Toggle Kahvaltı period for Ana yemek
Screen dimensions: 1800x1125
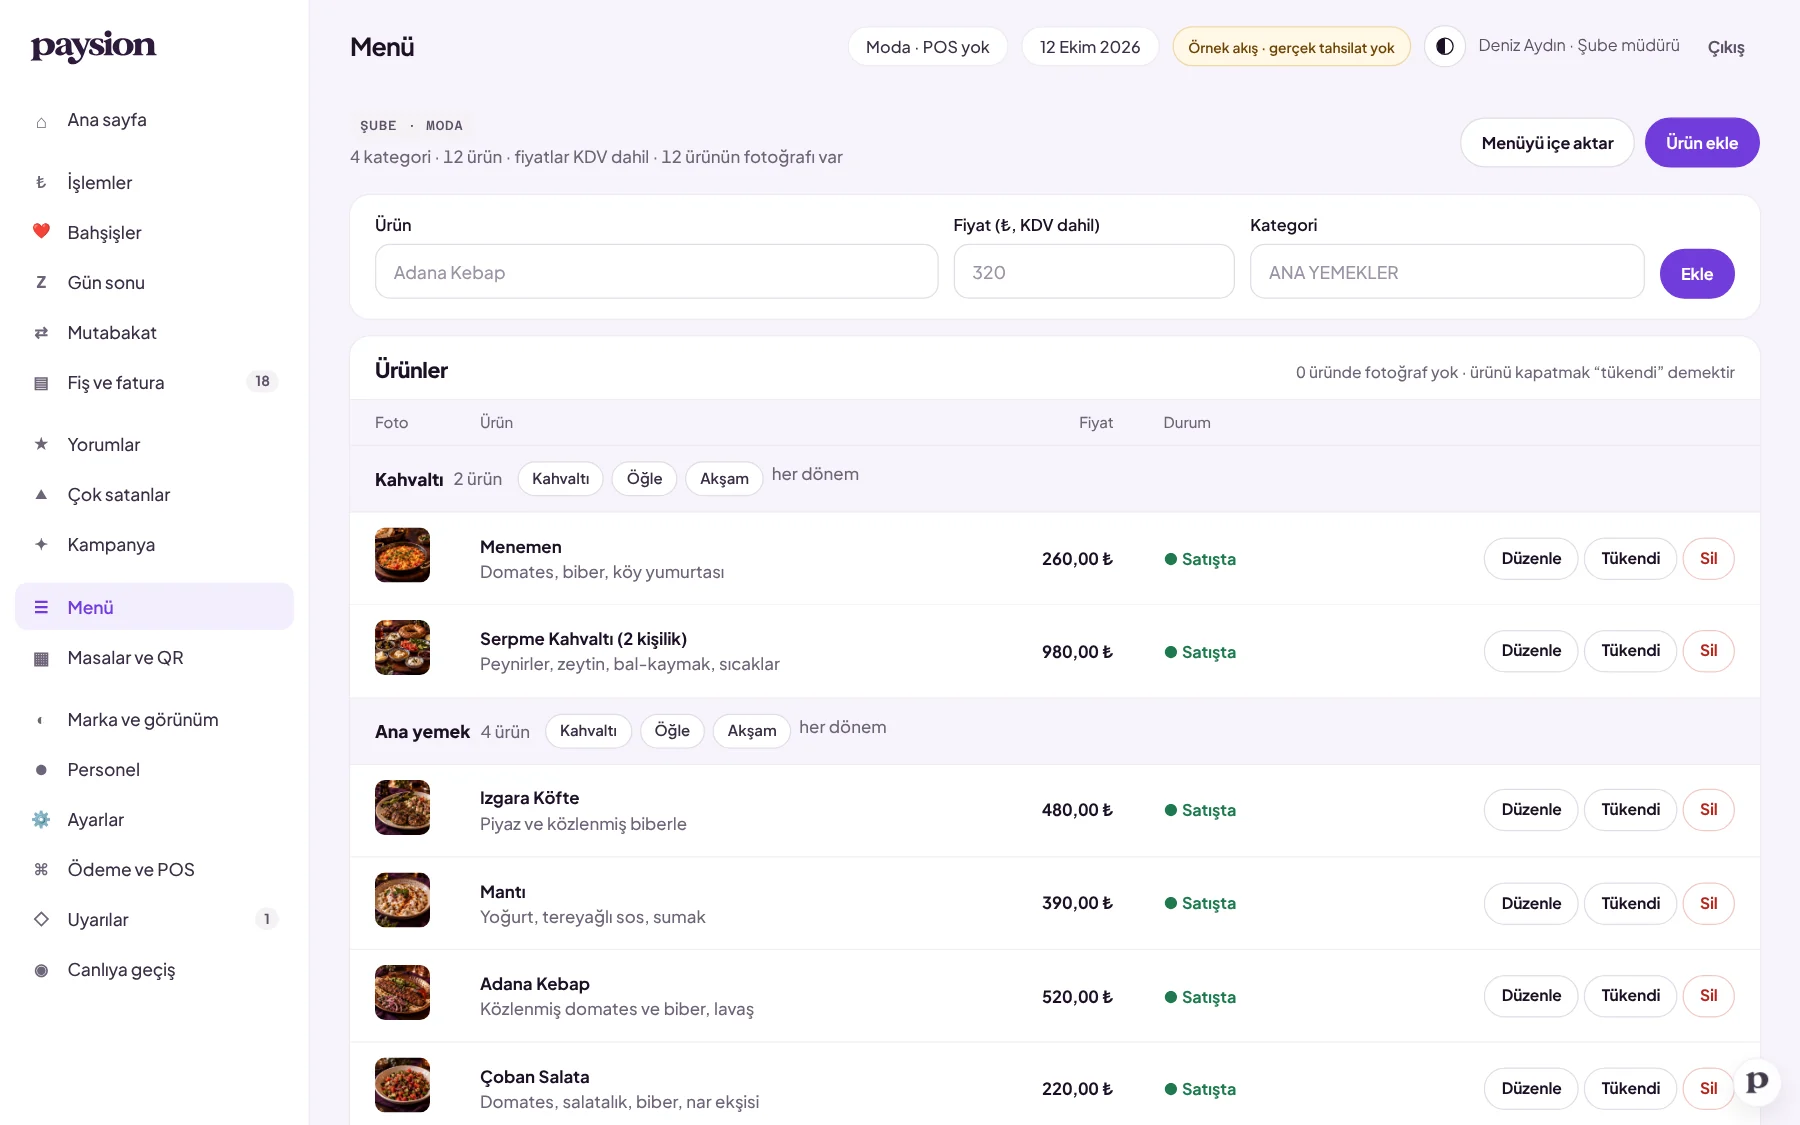588,731
